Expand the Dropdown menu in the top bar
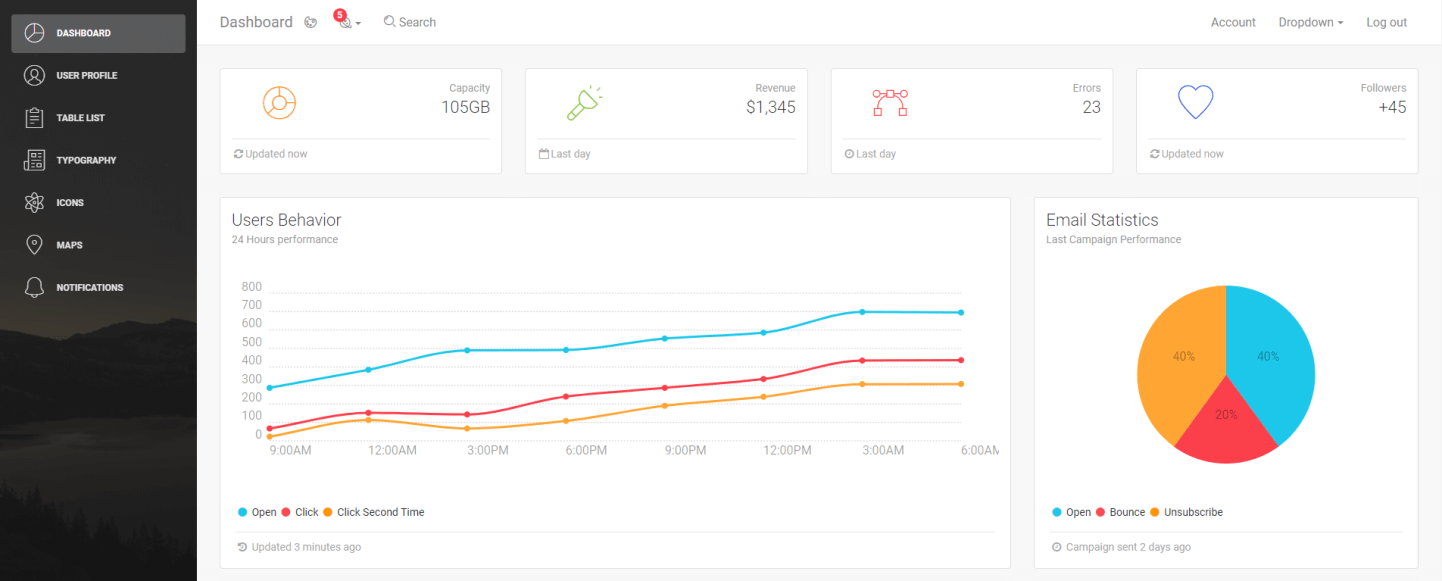This screenshot has width=1442, height=581. pyautogui.click(x=1310, y=22)
